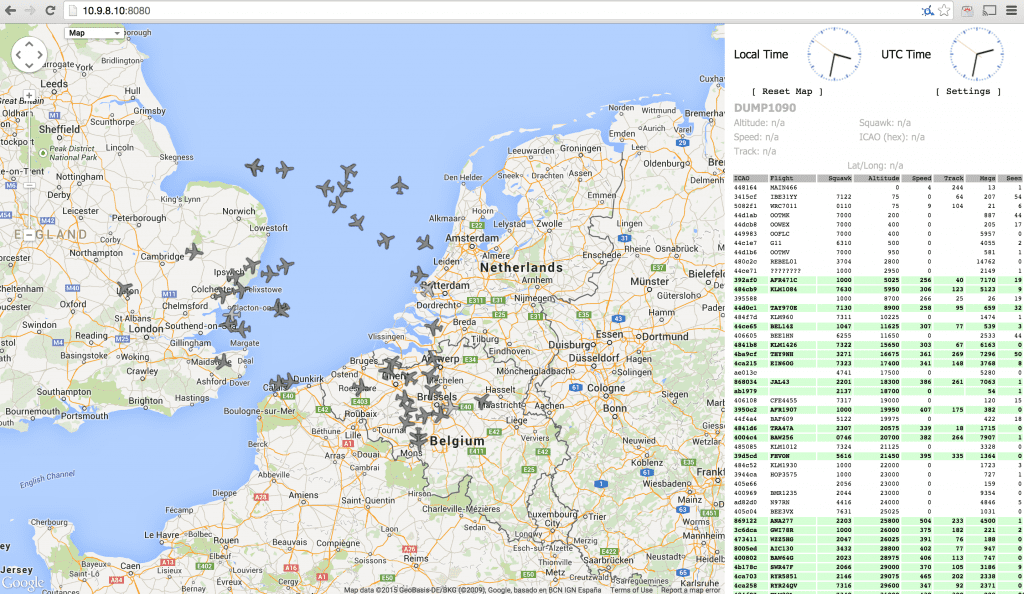Pan the map left with the arrow control
Viewport: 1024px width, 594px height.
pos(18,55)
